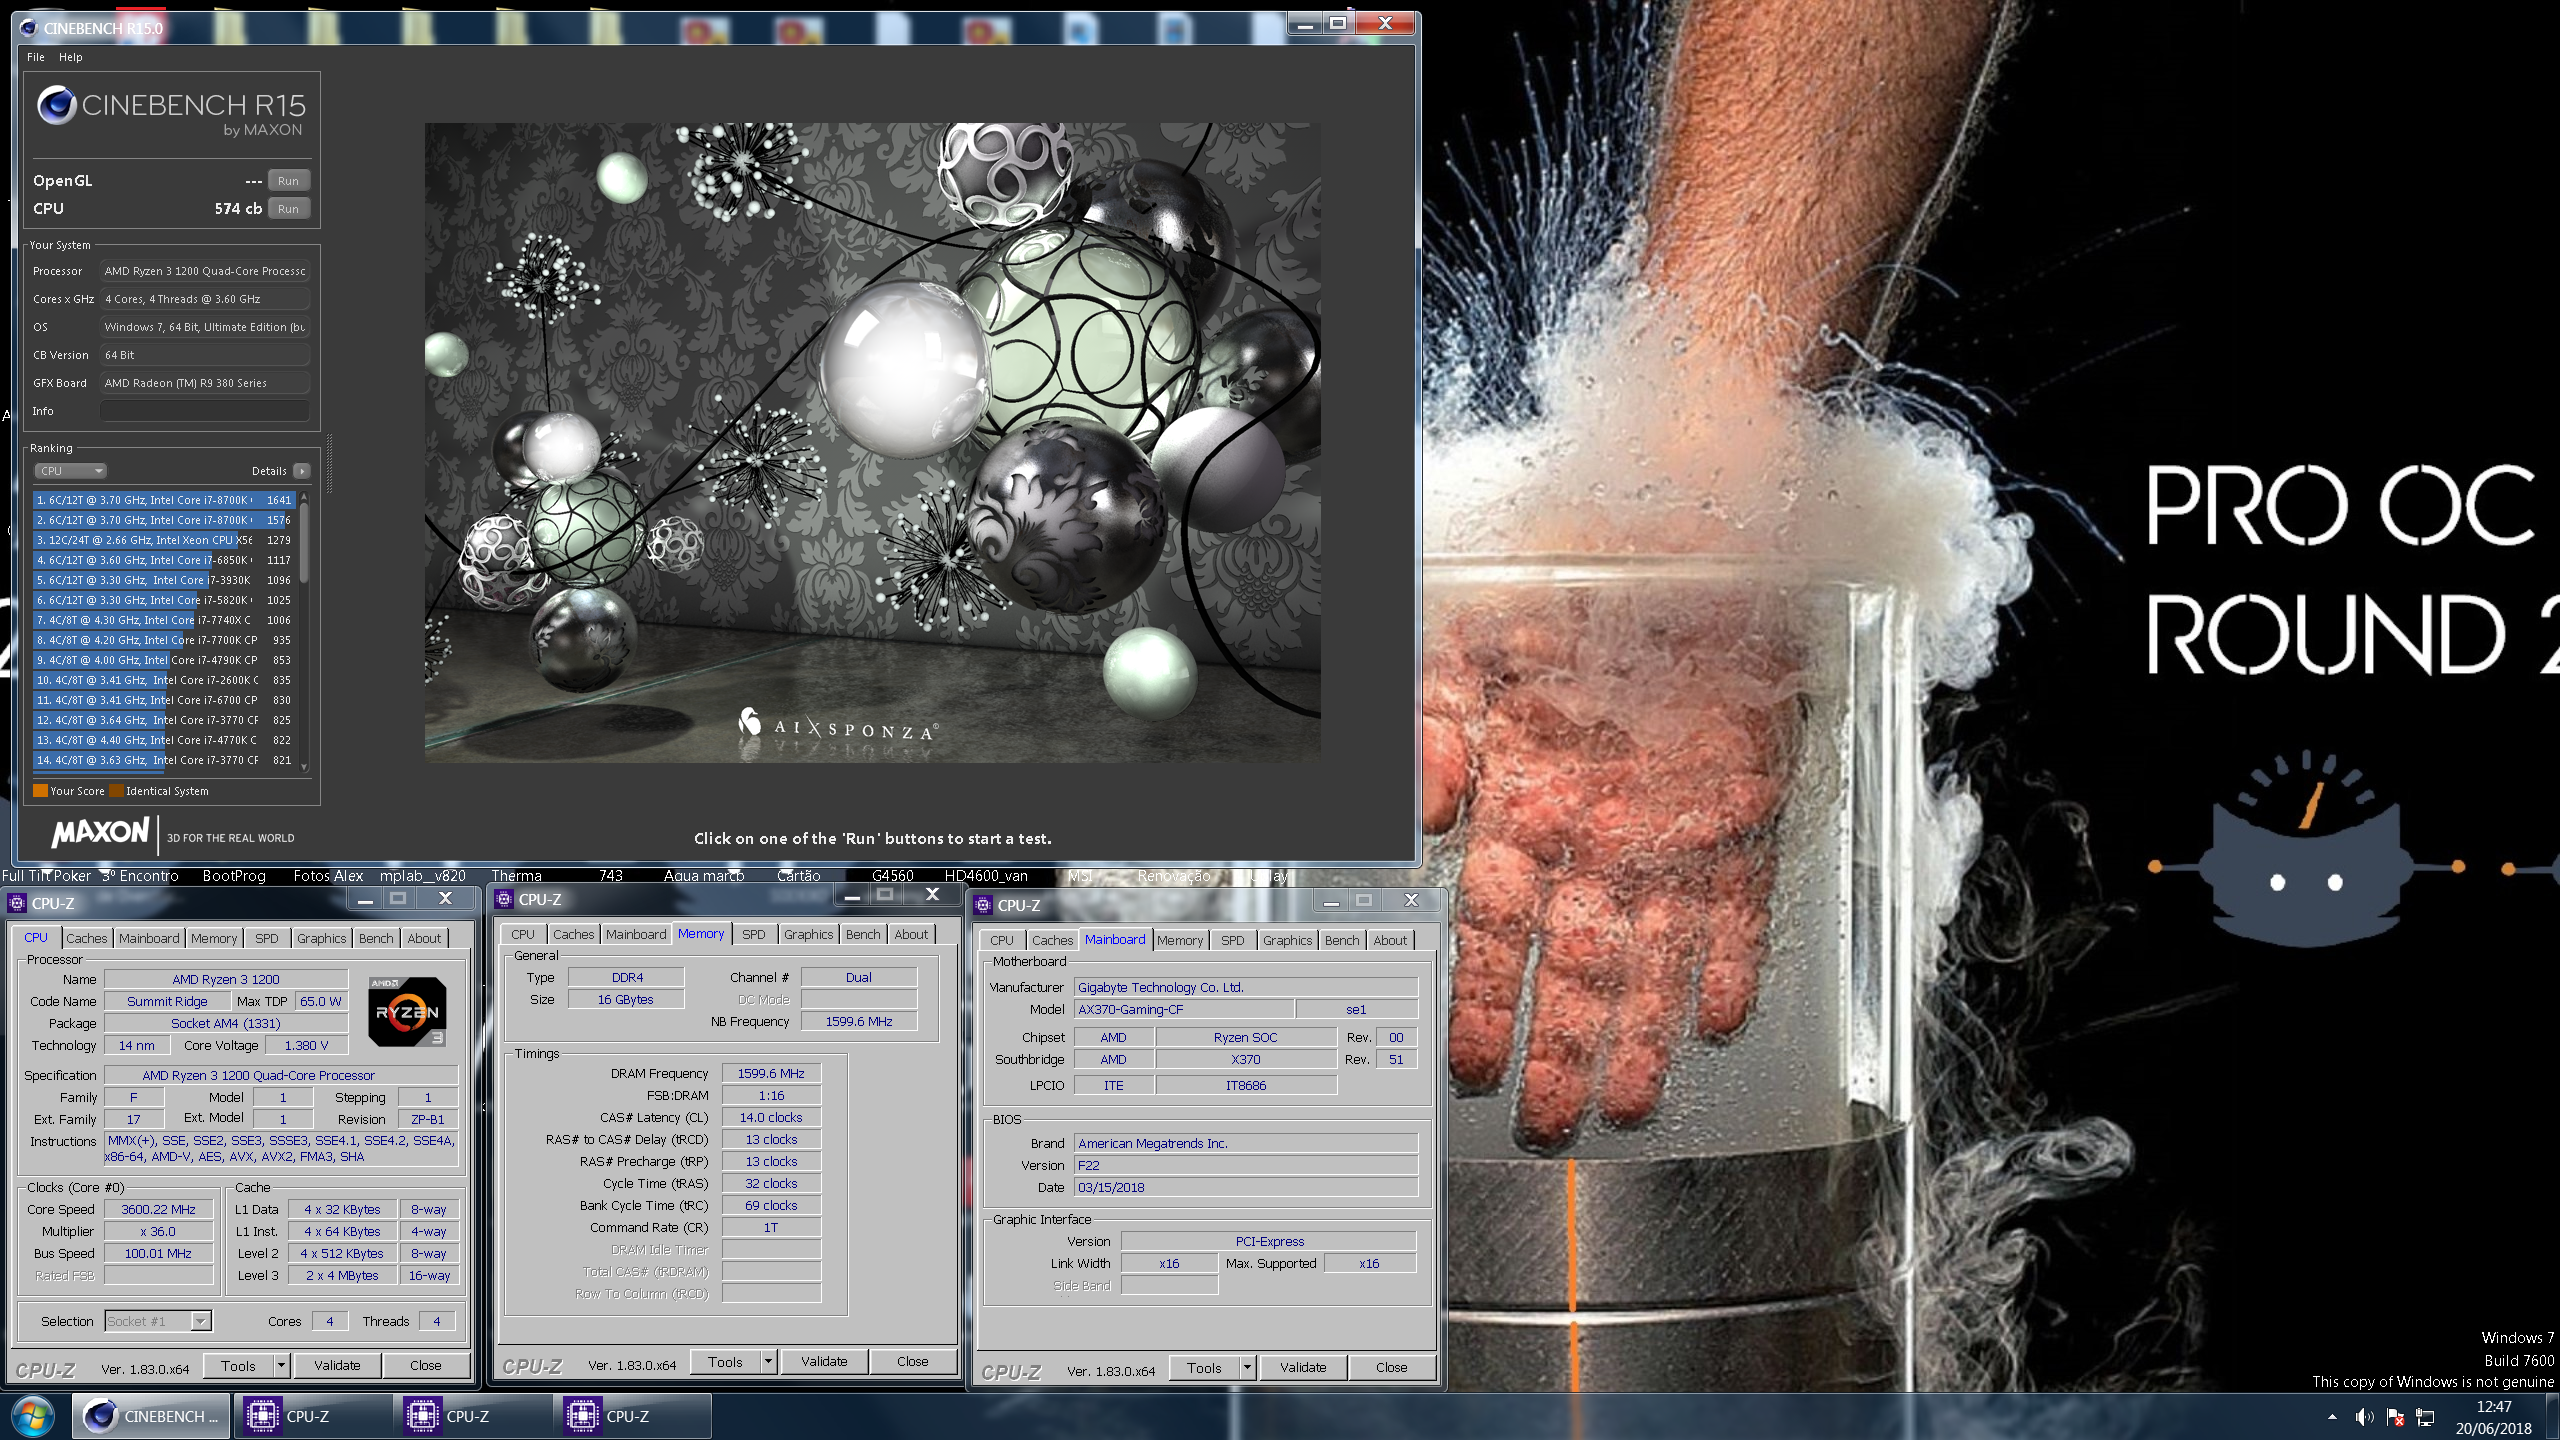Open Tools dropdown arrow in left CPU-Z
The image size is (2560, 1440).
pos(281,1365)
